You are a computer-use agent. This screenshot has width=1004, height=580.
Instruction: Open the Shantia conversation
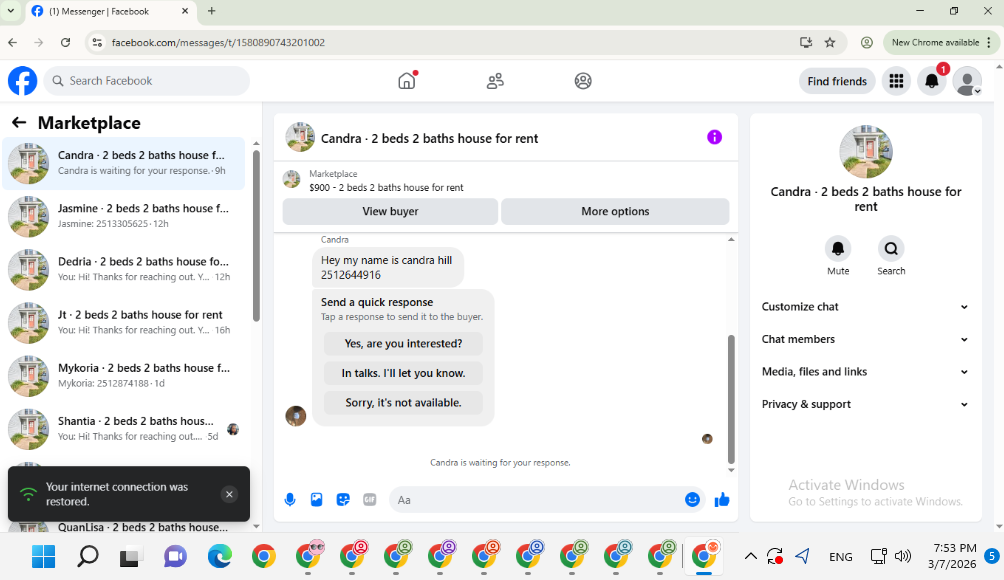(124, 429)
